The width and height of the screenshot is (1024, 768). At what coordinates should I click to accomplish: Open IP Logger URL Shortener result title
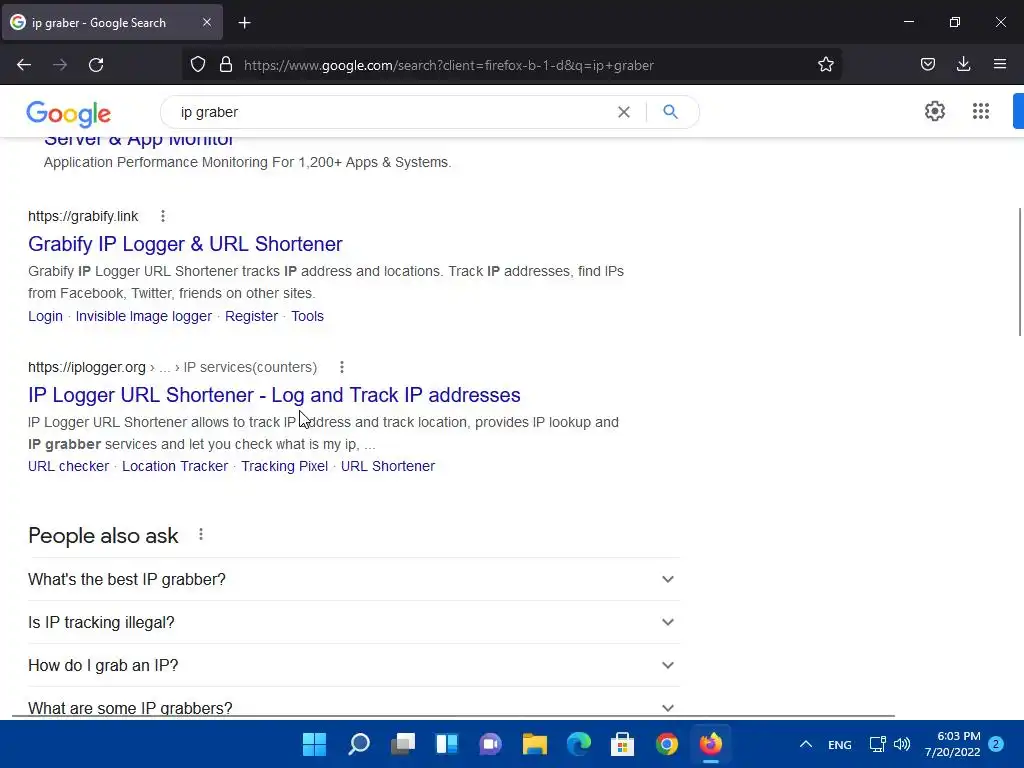click(x=274, y=394)
